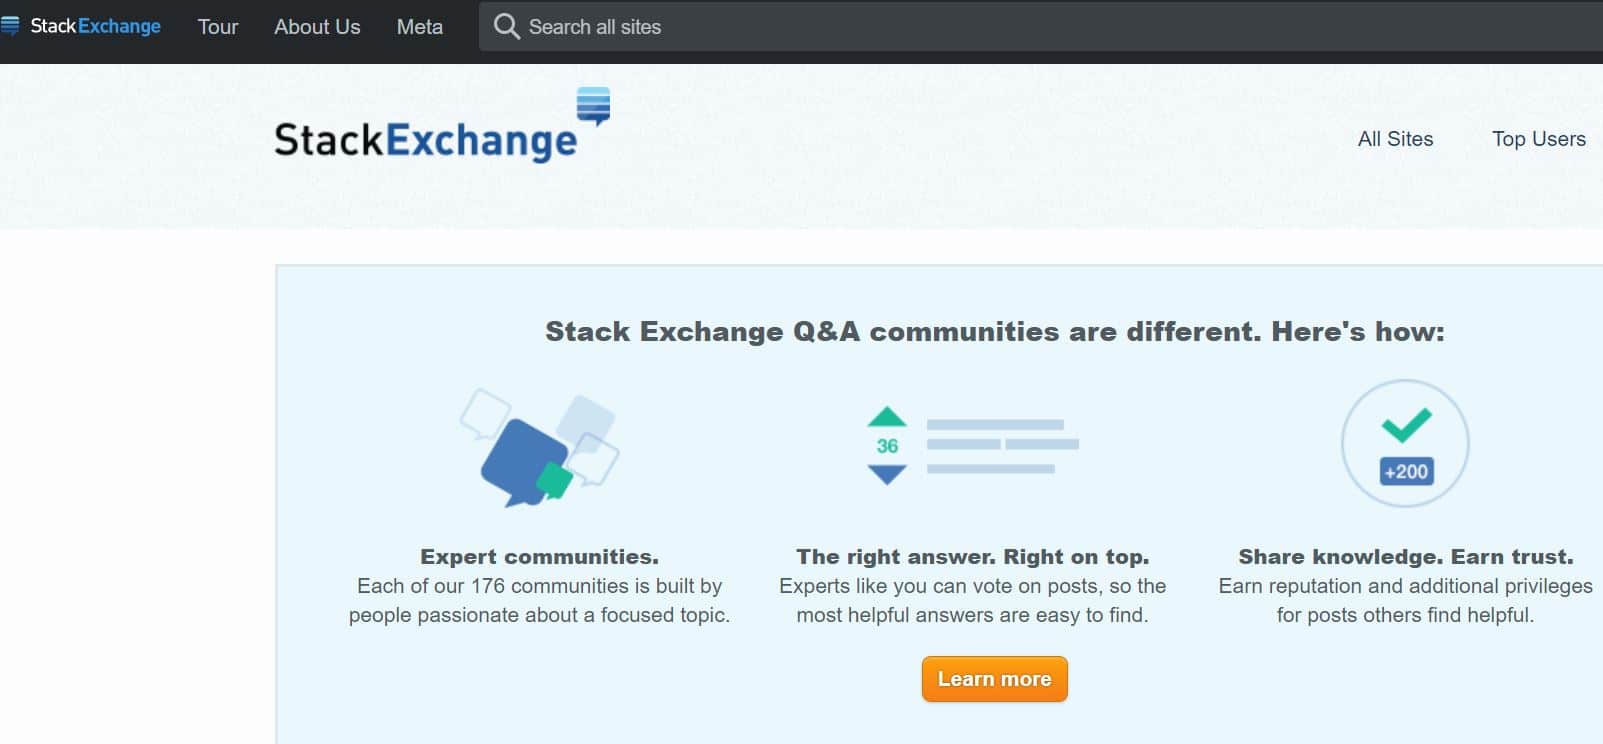The width and height of the screenshot is (1603, 744).
Task: Open the All Sites link
Action: coord(1395,139)
